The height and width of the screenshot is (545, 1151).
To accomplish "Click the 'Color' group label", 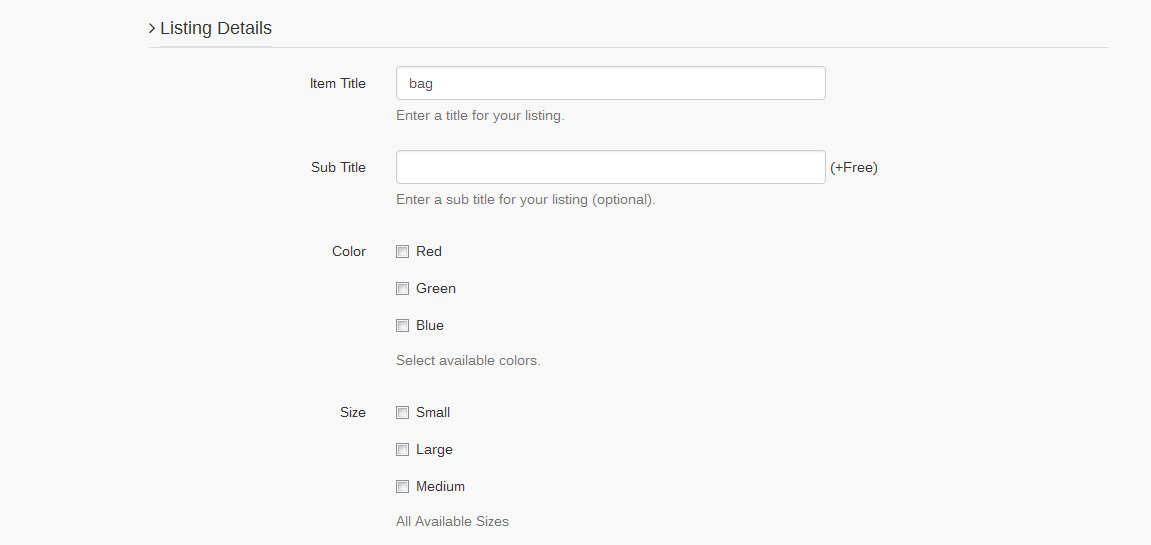I will coord(349,252).
